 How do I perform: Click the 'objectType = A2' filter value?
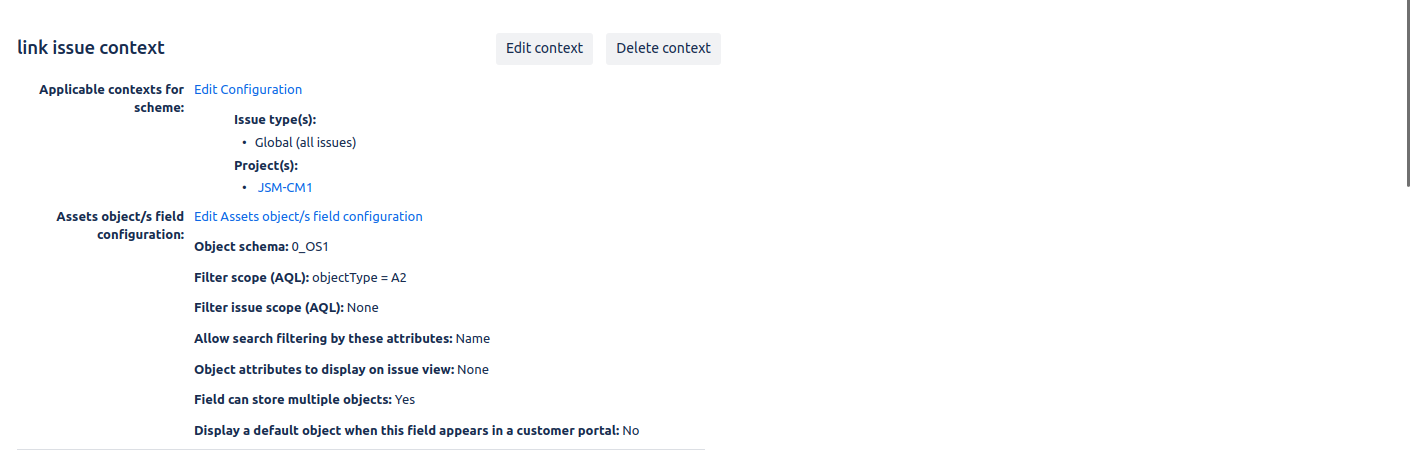[359, 277]
